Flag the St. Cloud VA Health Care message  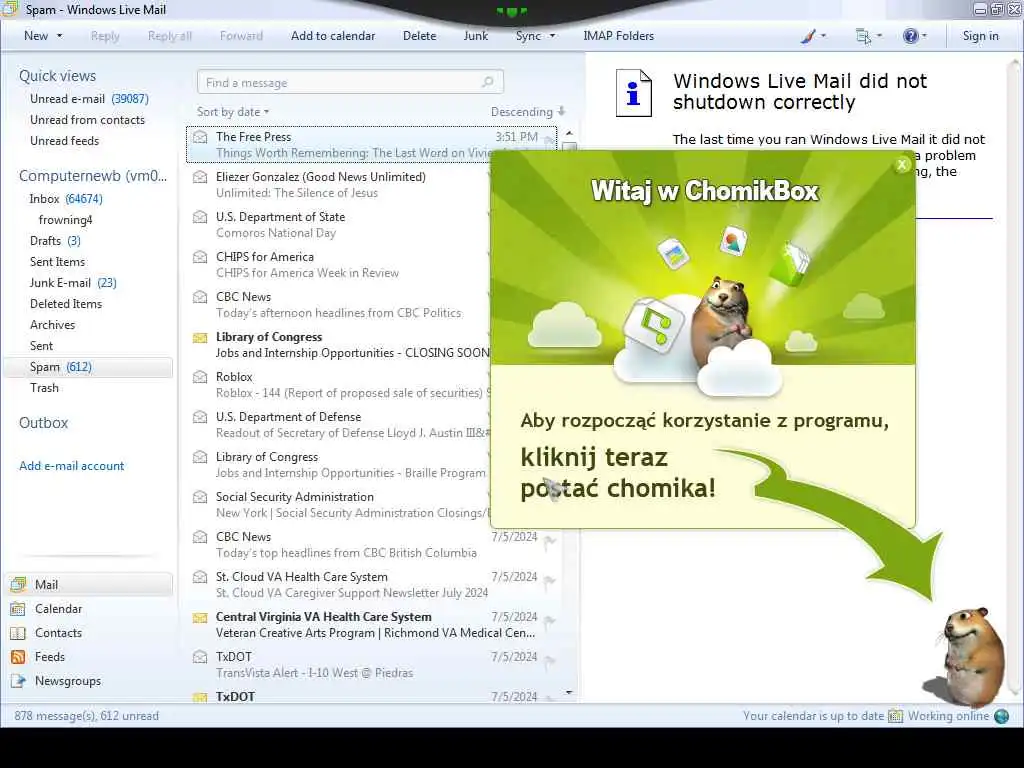pyautogui.click(x=550, y=581)
